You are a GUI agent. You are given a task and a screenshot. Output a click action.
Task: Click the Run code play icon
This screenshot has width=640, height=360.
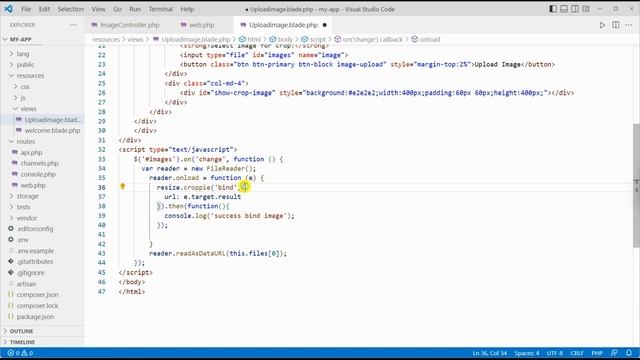point(602,25)
